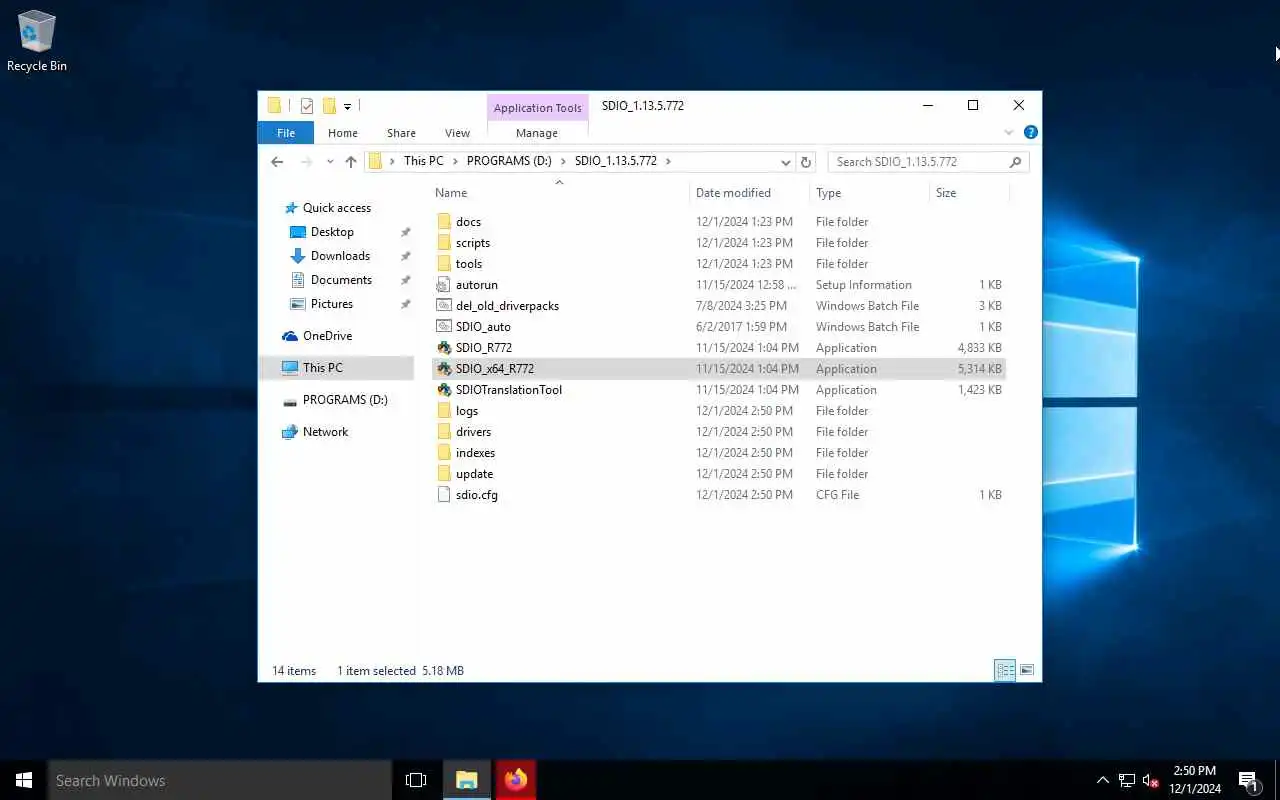Screen dimensions: 1280x800
Task: Select the del_old_driverpacks batch file icon
Action: 444,306
